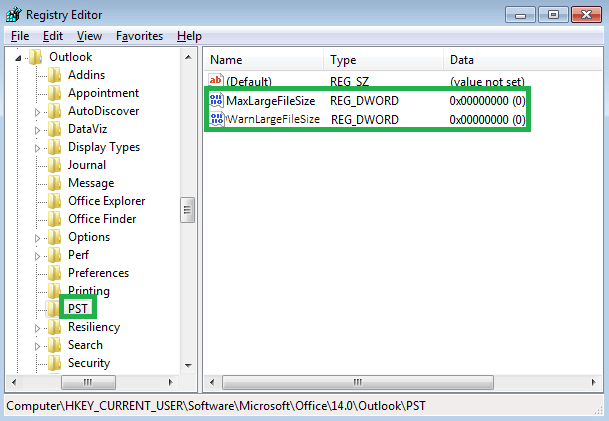Click the Data column header
Image resolution: width=609 pixels, height=421 pixels.
(523, 60)
